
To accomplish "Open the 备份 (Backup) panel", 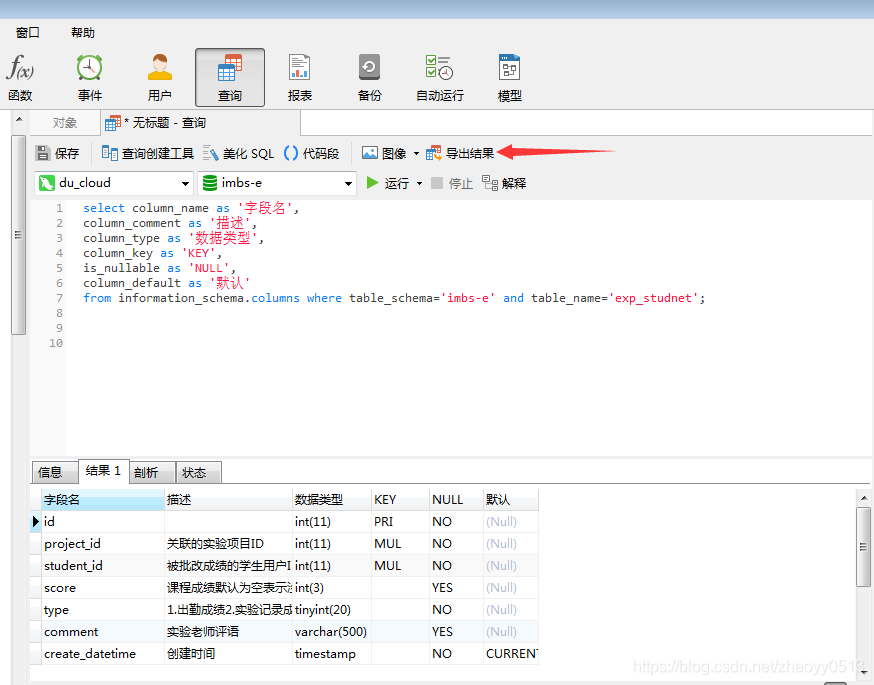I will pyautogui.click(x=368, y=77).
